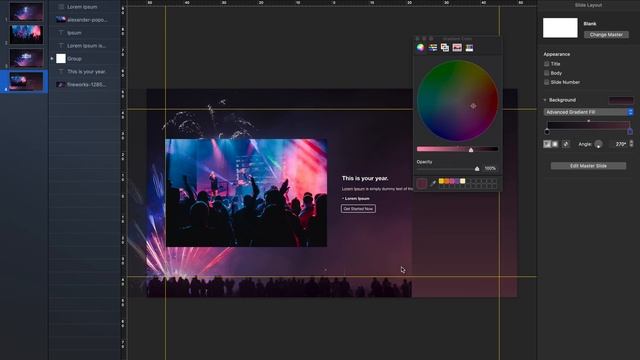Viewport: 640px width, 360px height.
Task: Click text icon of 'Lorem Ipsum is...' layer
Action: point(61,46)
